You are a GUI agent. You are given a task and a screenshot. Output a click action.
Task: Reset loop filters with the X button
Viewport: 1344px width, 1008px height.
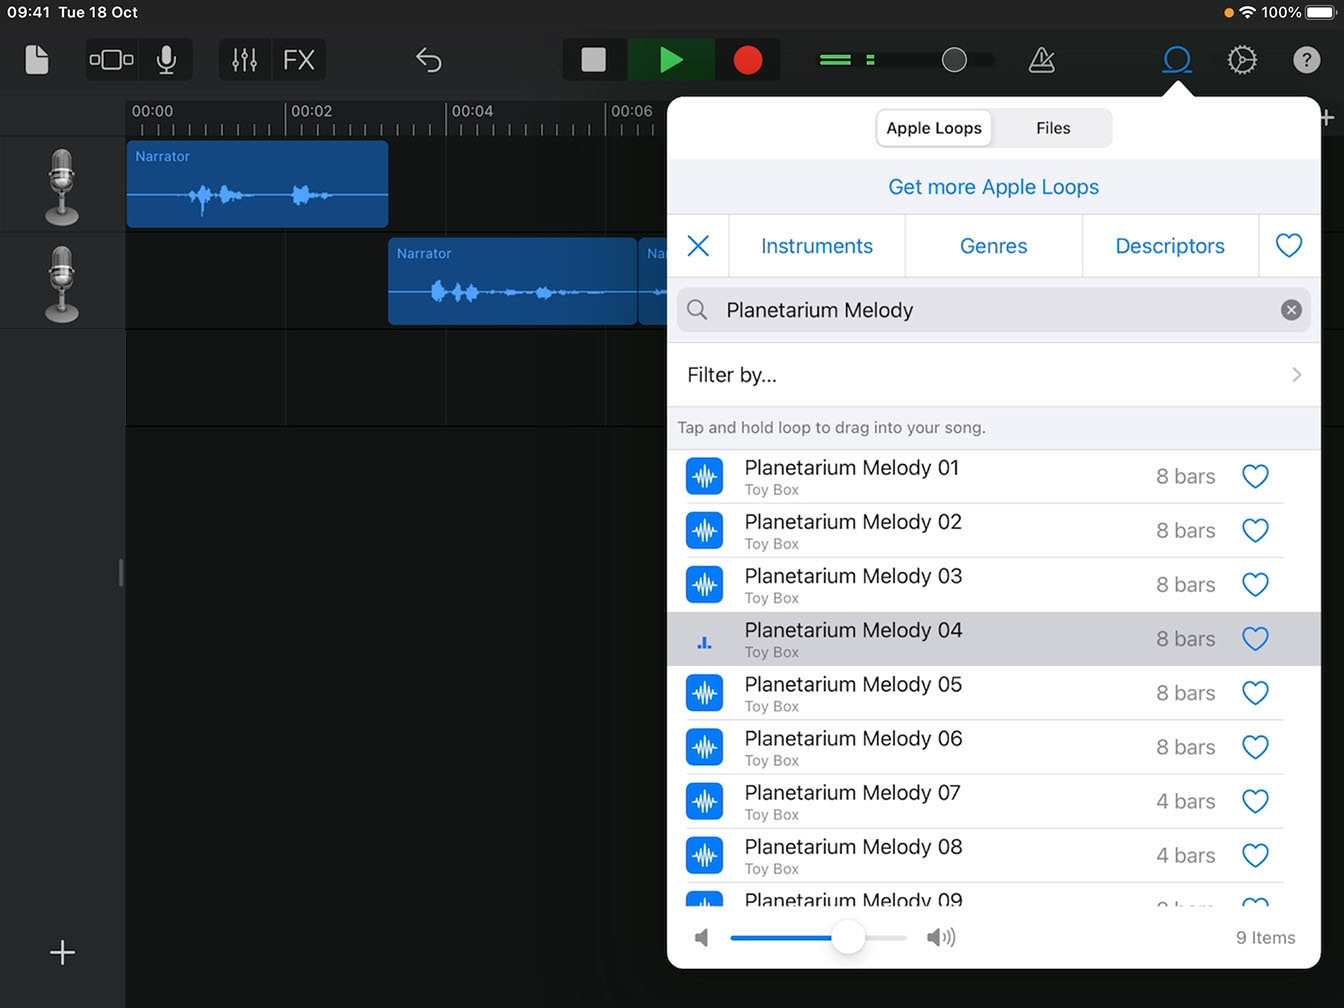tap(698, 246)
